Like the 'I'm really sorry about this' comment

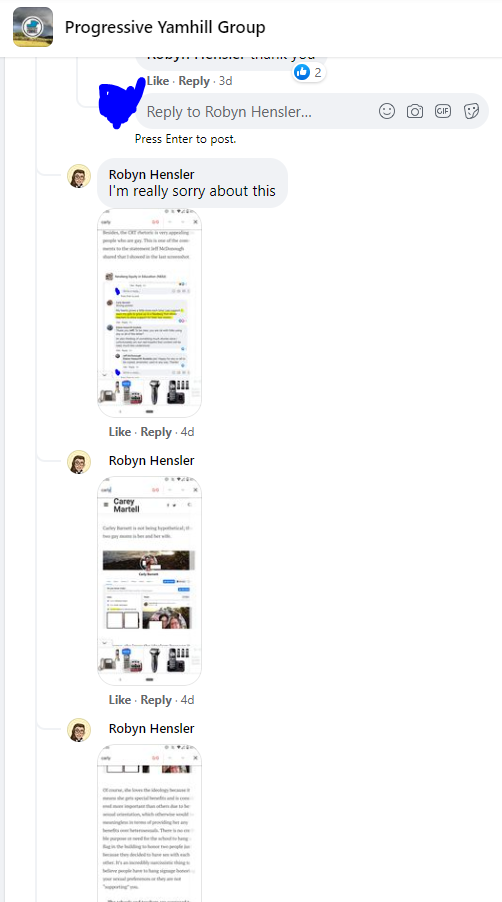click(120, 432)
